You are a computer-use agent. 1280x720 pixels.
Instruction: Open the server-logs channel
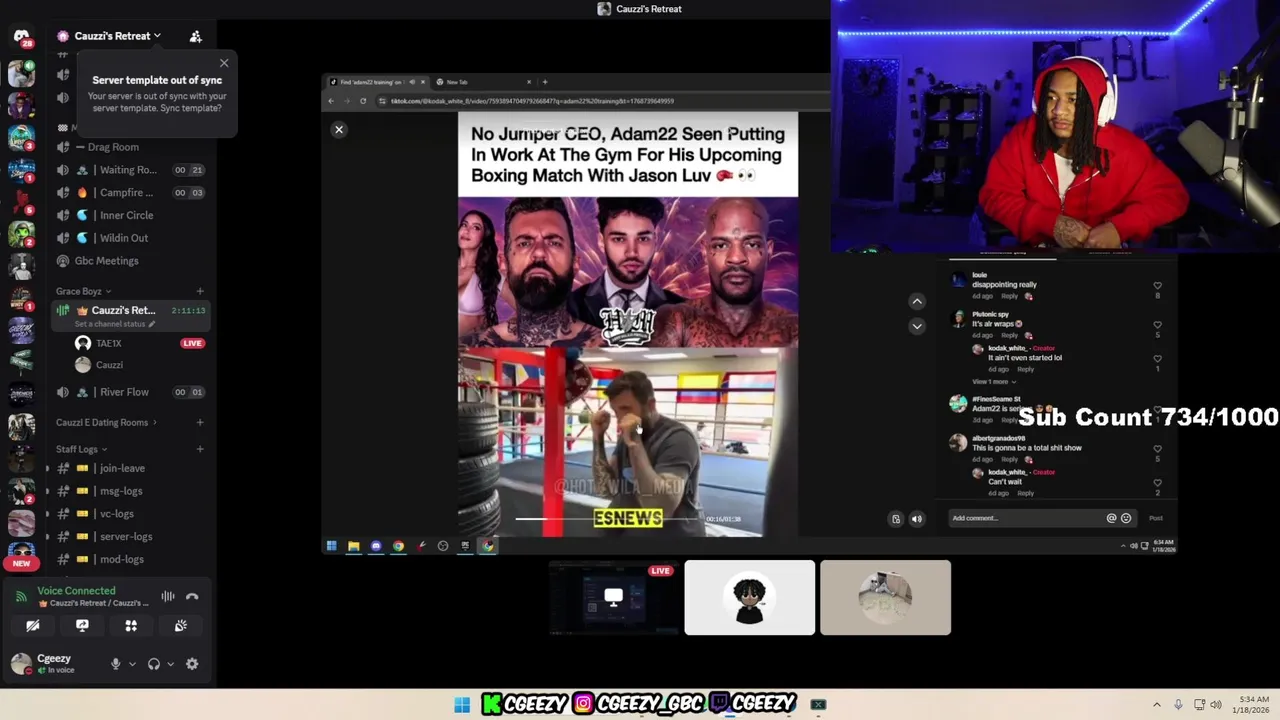131,537
